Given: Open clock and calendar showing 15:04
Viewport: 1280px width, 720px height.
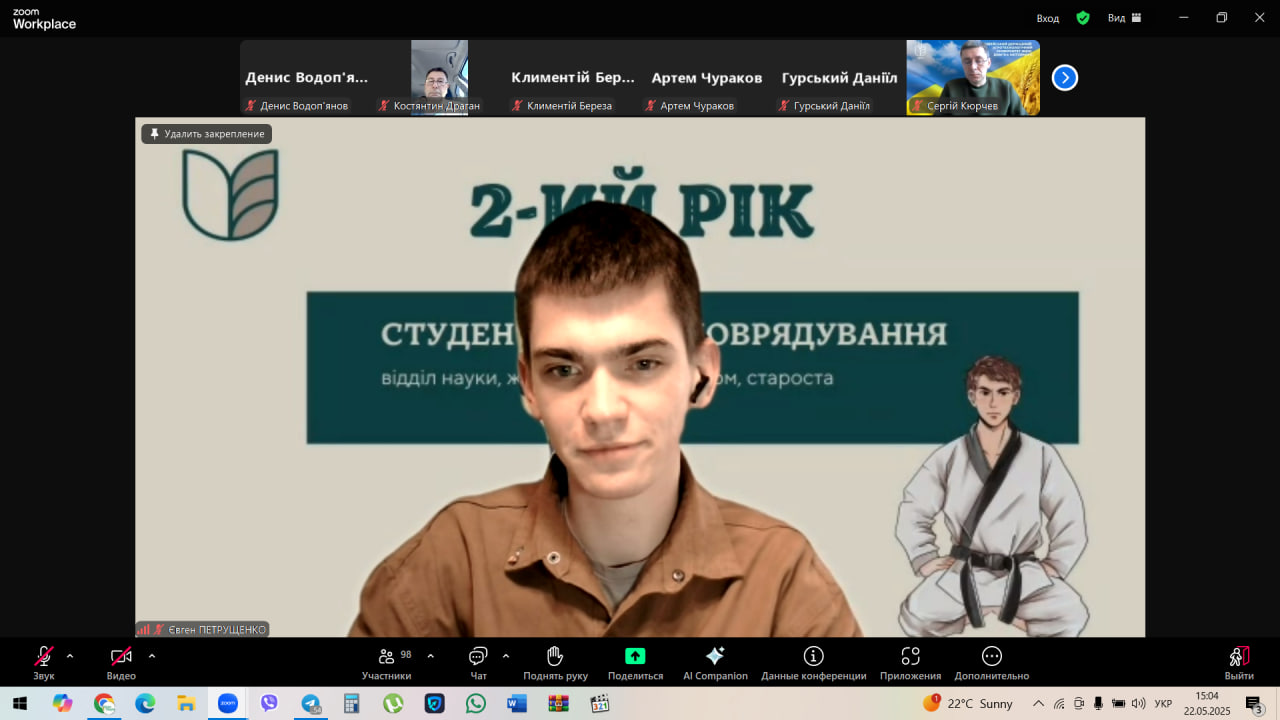Looking at the screenshot, I should (1207, 703).
